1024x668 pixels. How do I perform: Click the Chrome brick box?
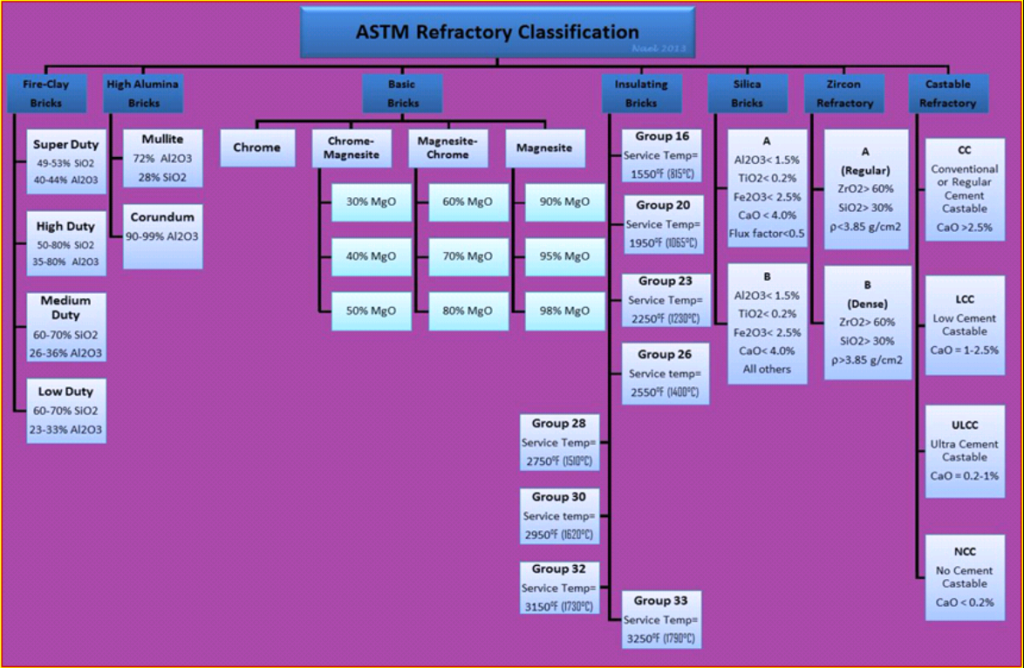point(257,147)
